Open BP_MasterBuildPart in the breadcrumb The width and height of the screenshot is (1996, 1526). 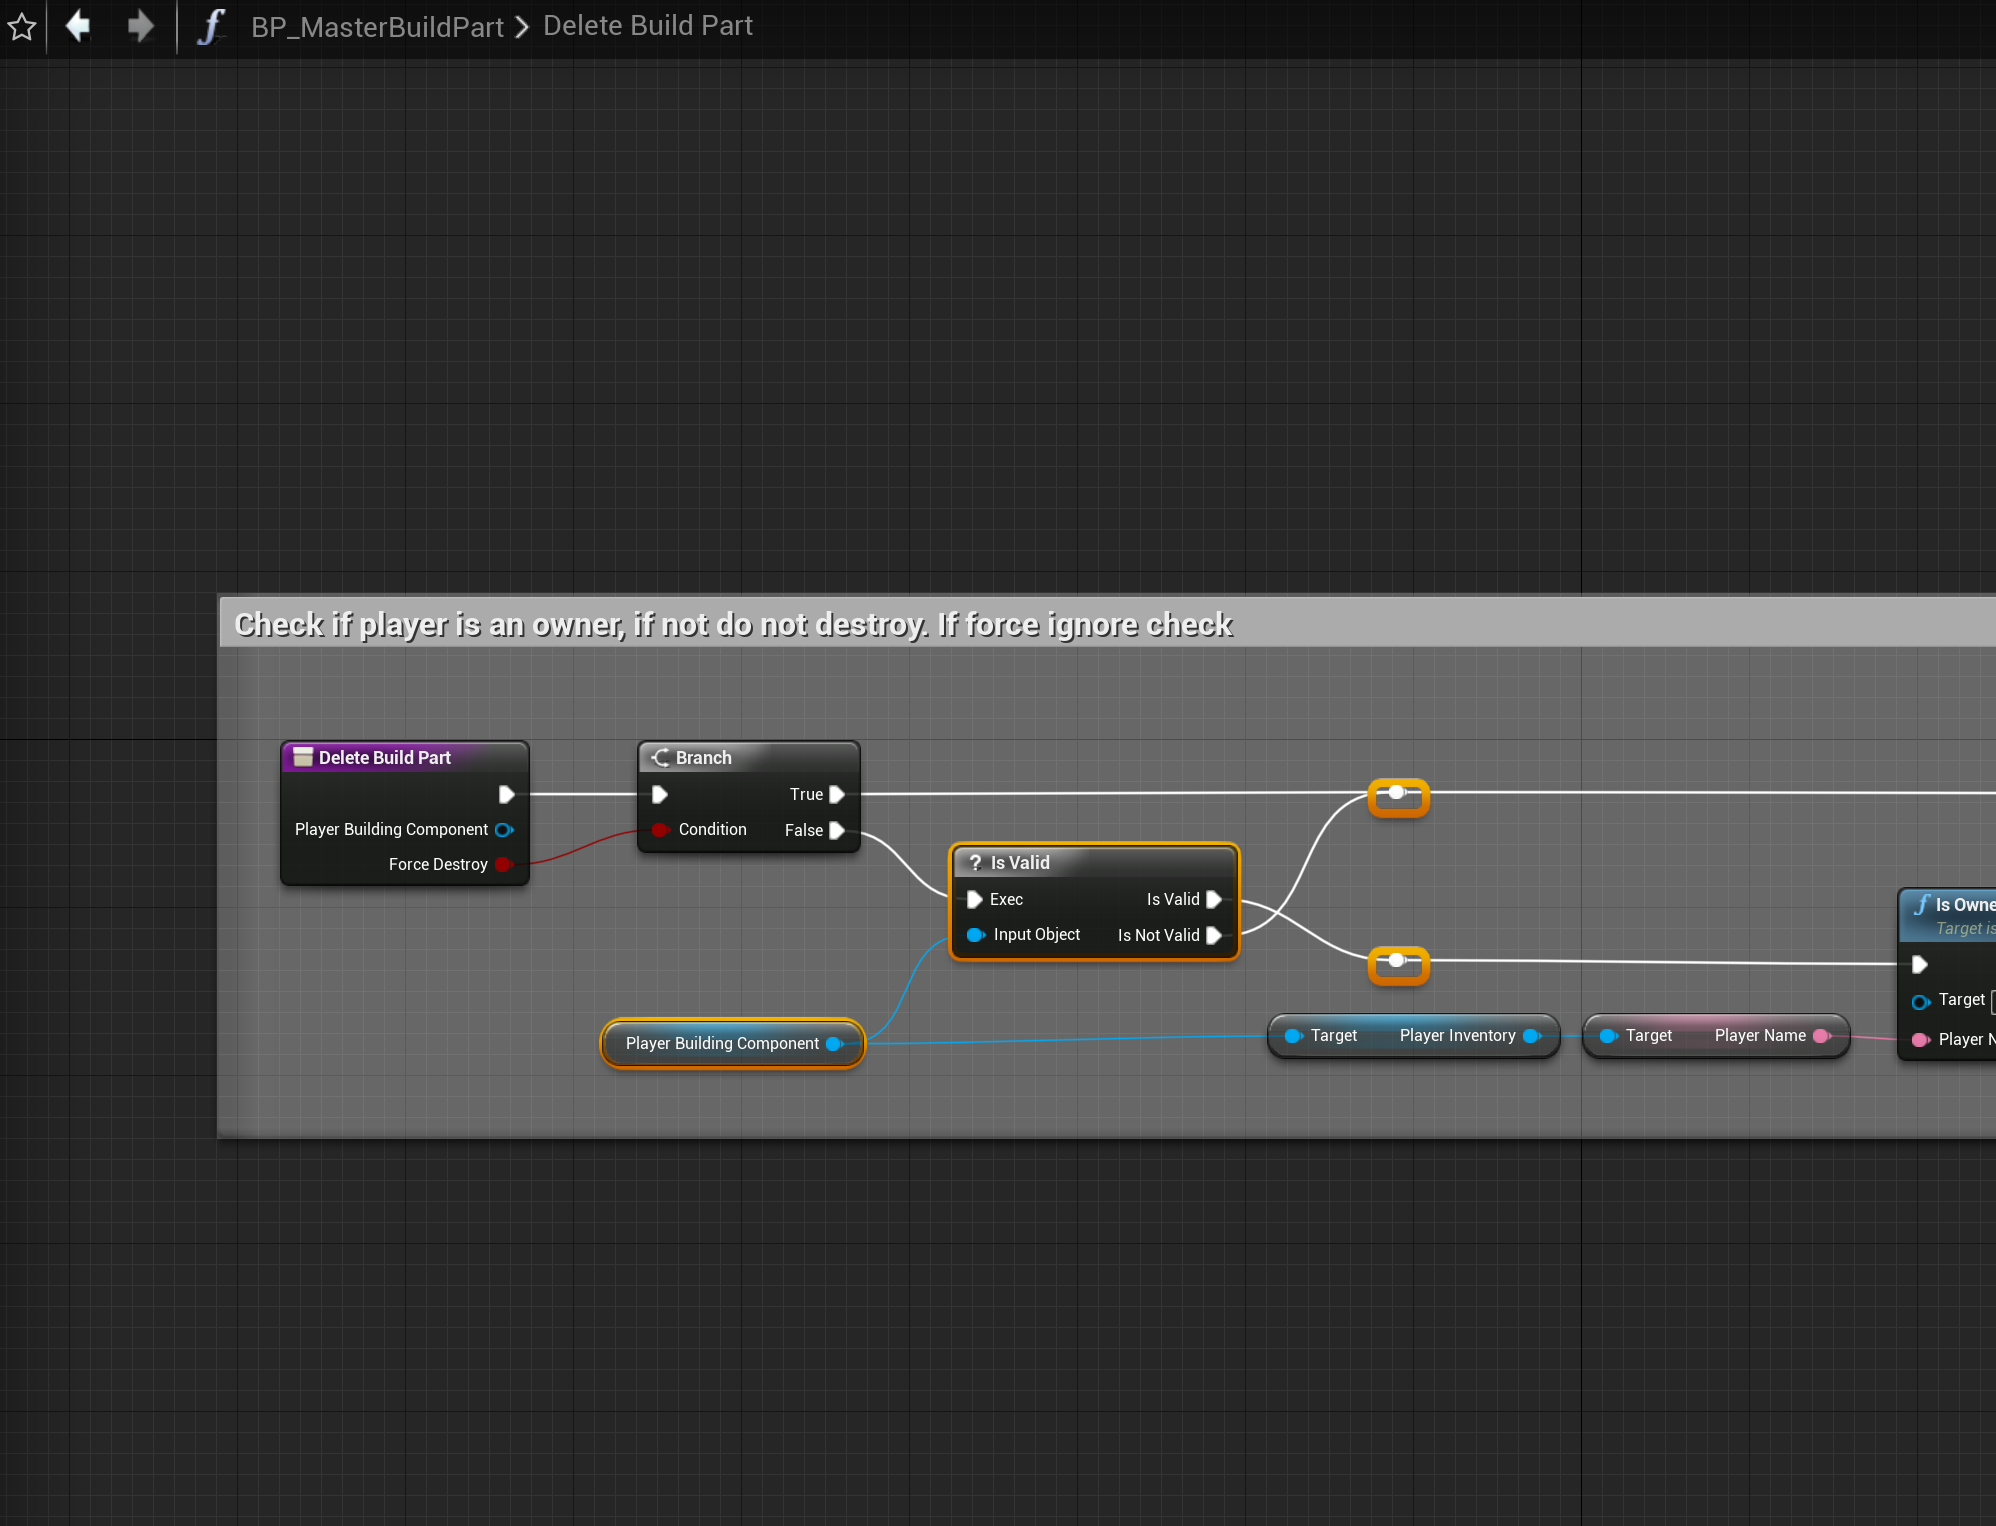point(377,27)
